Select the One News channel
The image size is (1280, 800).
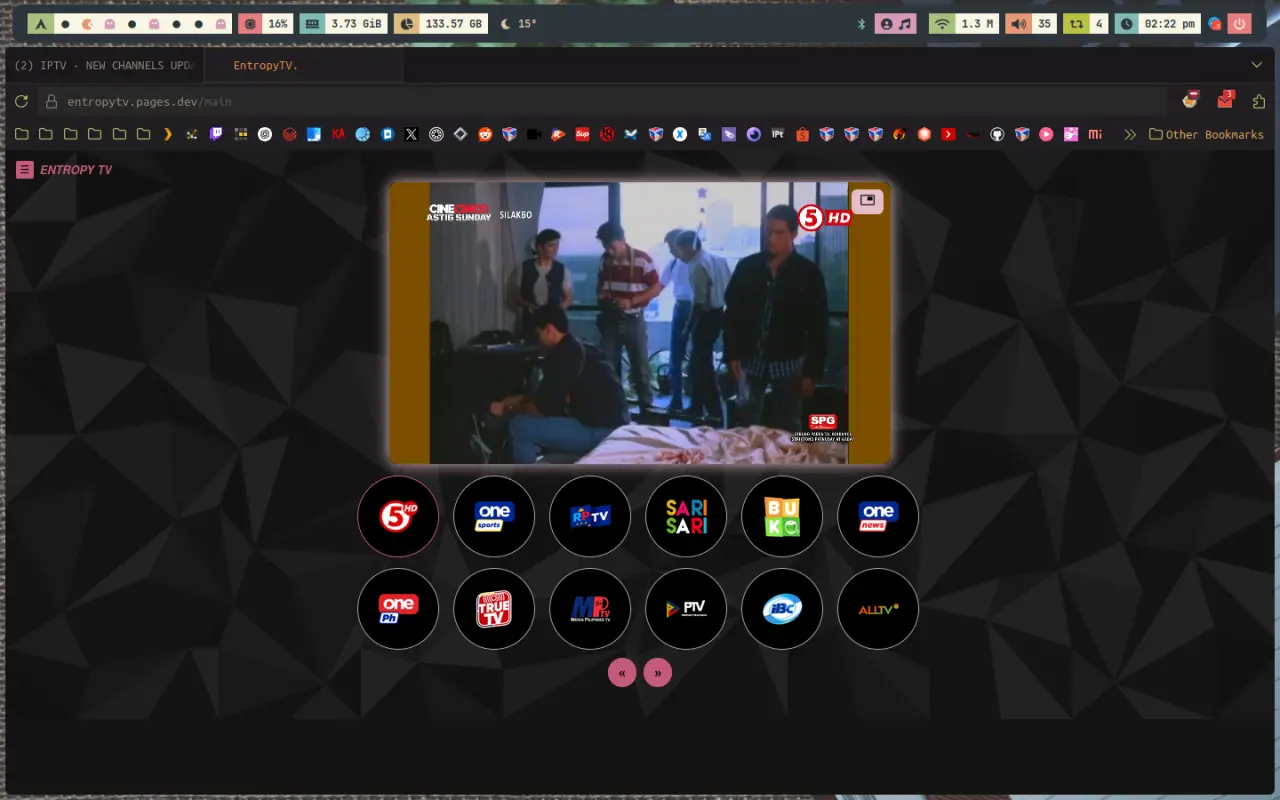(878, 516)
